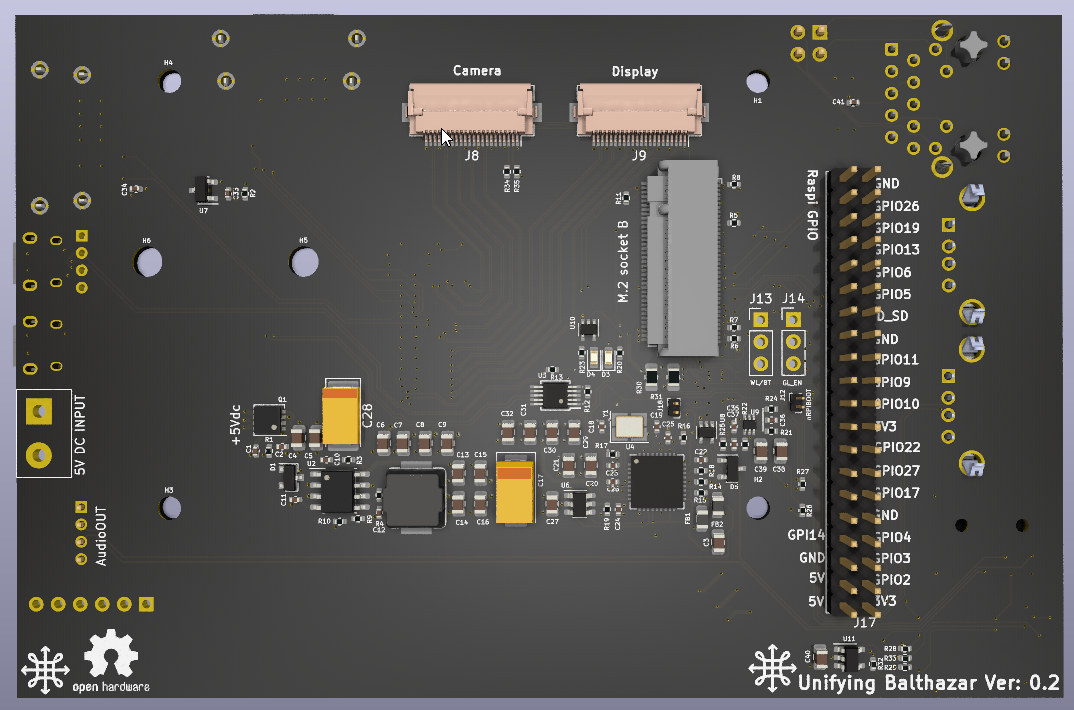Select the J13 three-pin header
Screen dimensions: 1074x710
pyautogui.click(x=760, y=342)
